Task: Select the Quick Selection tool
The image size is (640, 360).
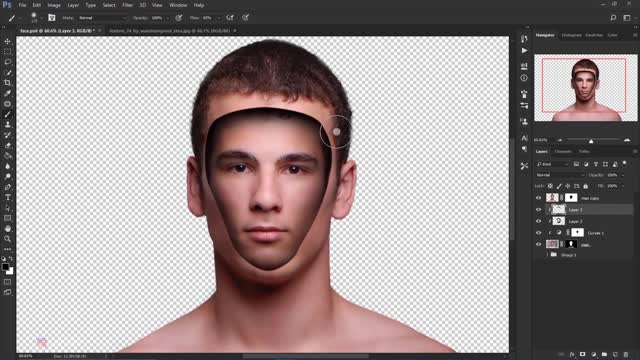Action: tap(7, 73)
